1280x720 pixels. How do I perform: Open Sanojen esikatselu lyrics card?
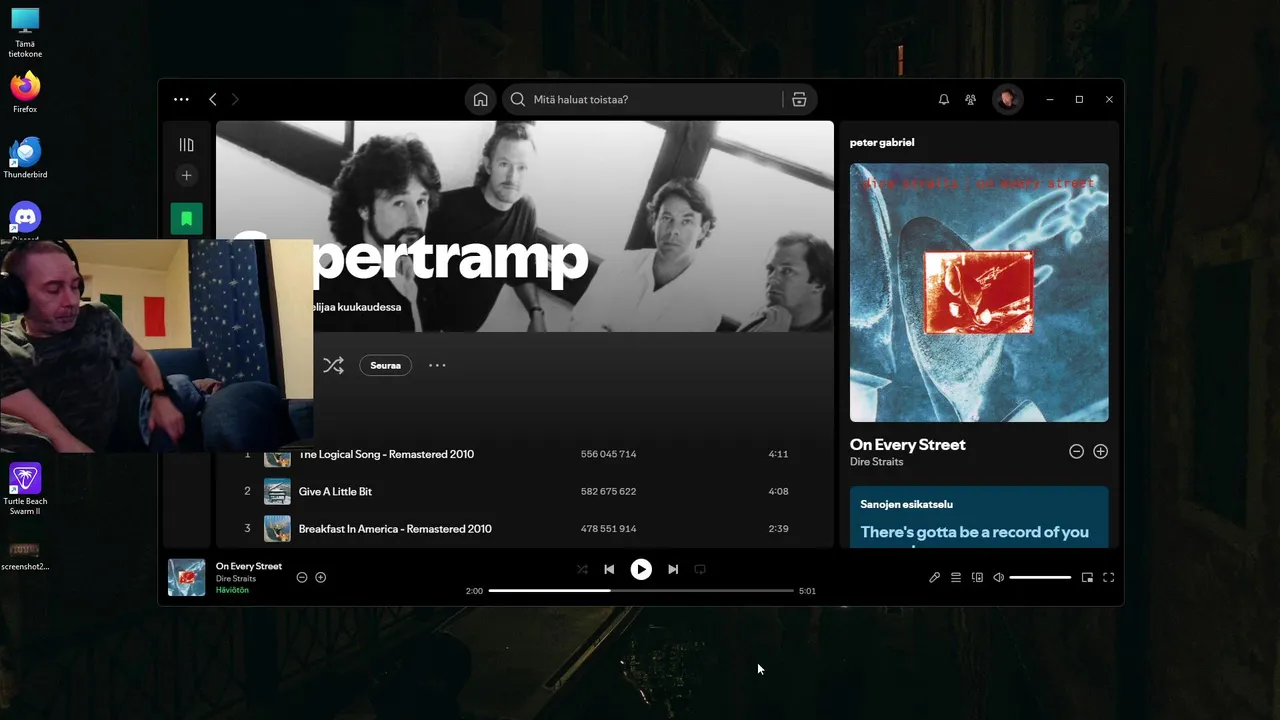[x=979, y=517]
